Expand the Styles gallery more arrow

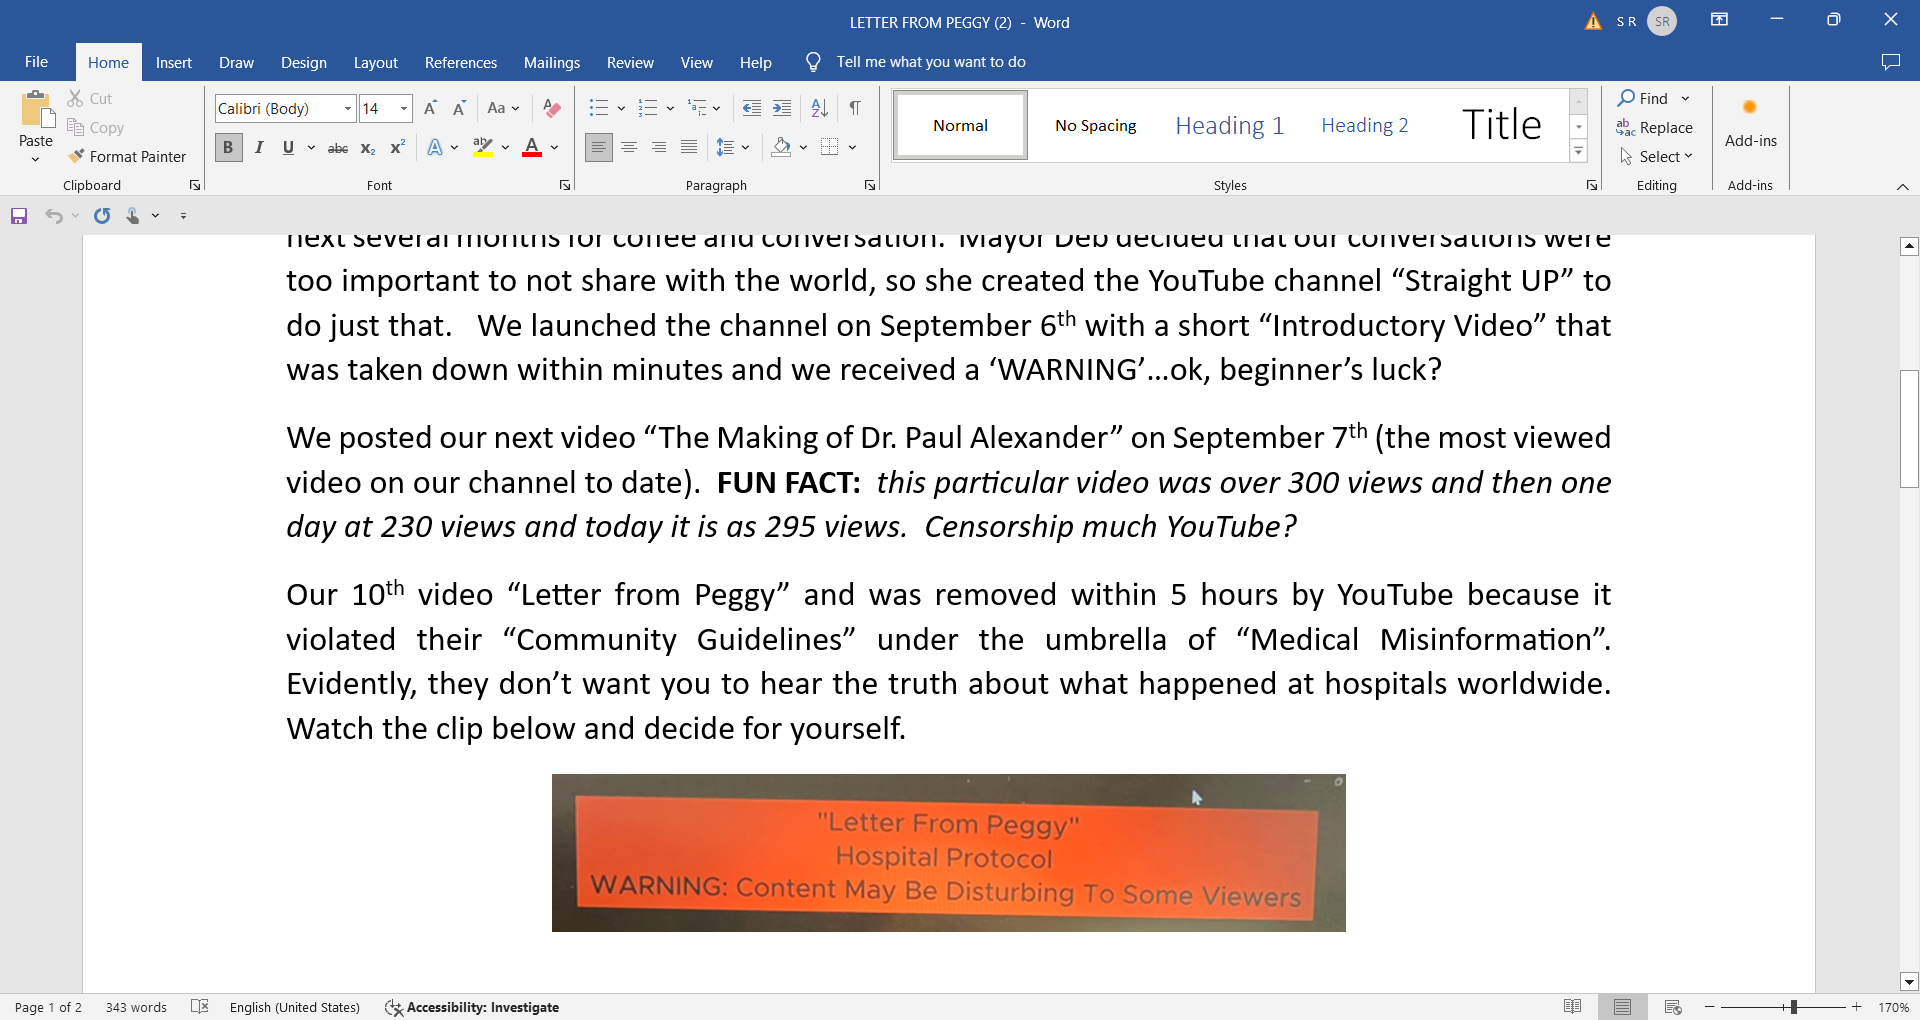click(x=1579, y=152)
